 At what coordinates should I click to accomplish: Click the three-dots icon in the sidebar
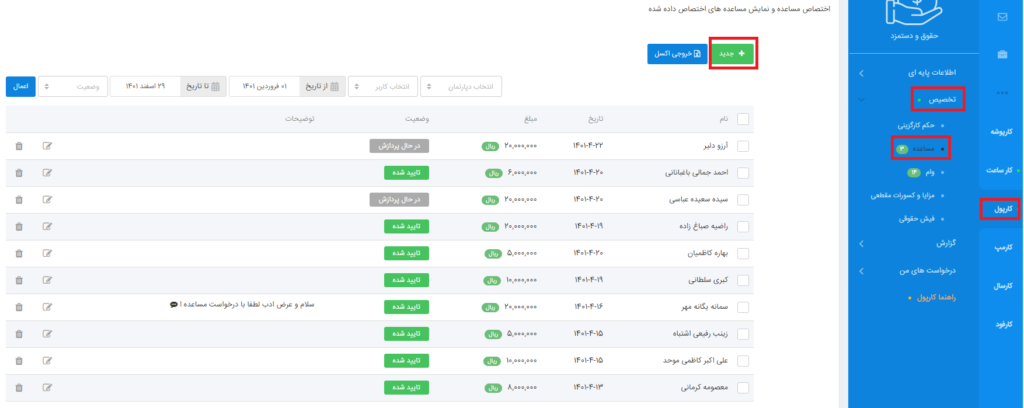click(1001, 93)
